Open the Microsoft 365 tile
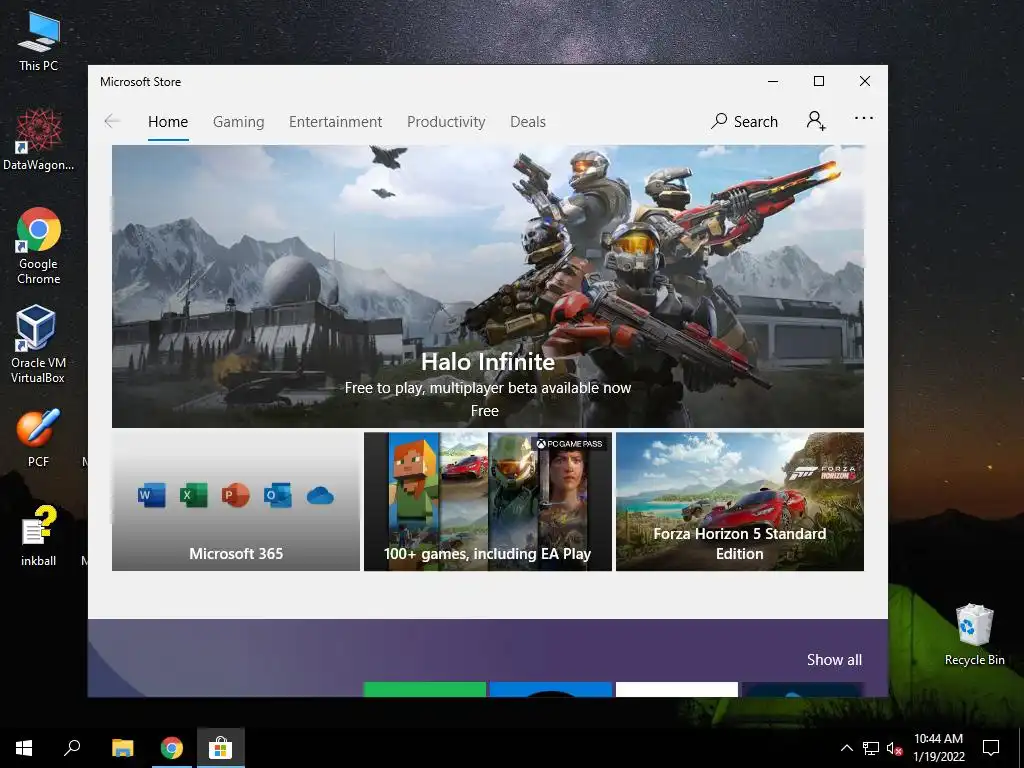 [236, 502]
